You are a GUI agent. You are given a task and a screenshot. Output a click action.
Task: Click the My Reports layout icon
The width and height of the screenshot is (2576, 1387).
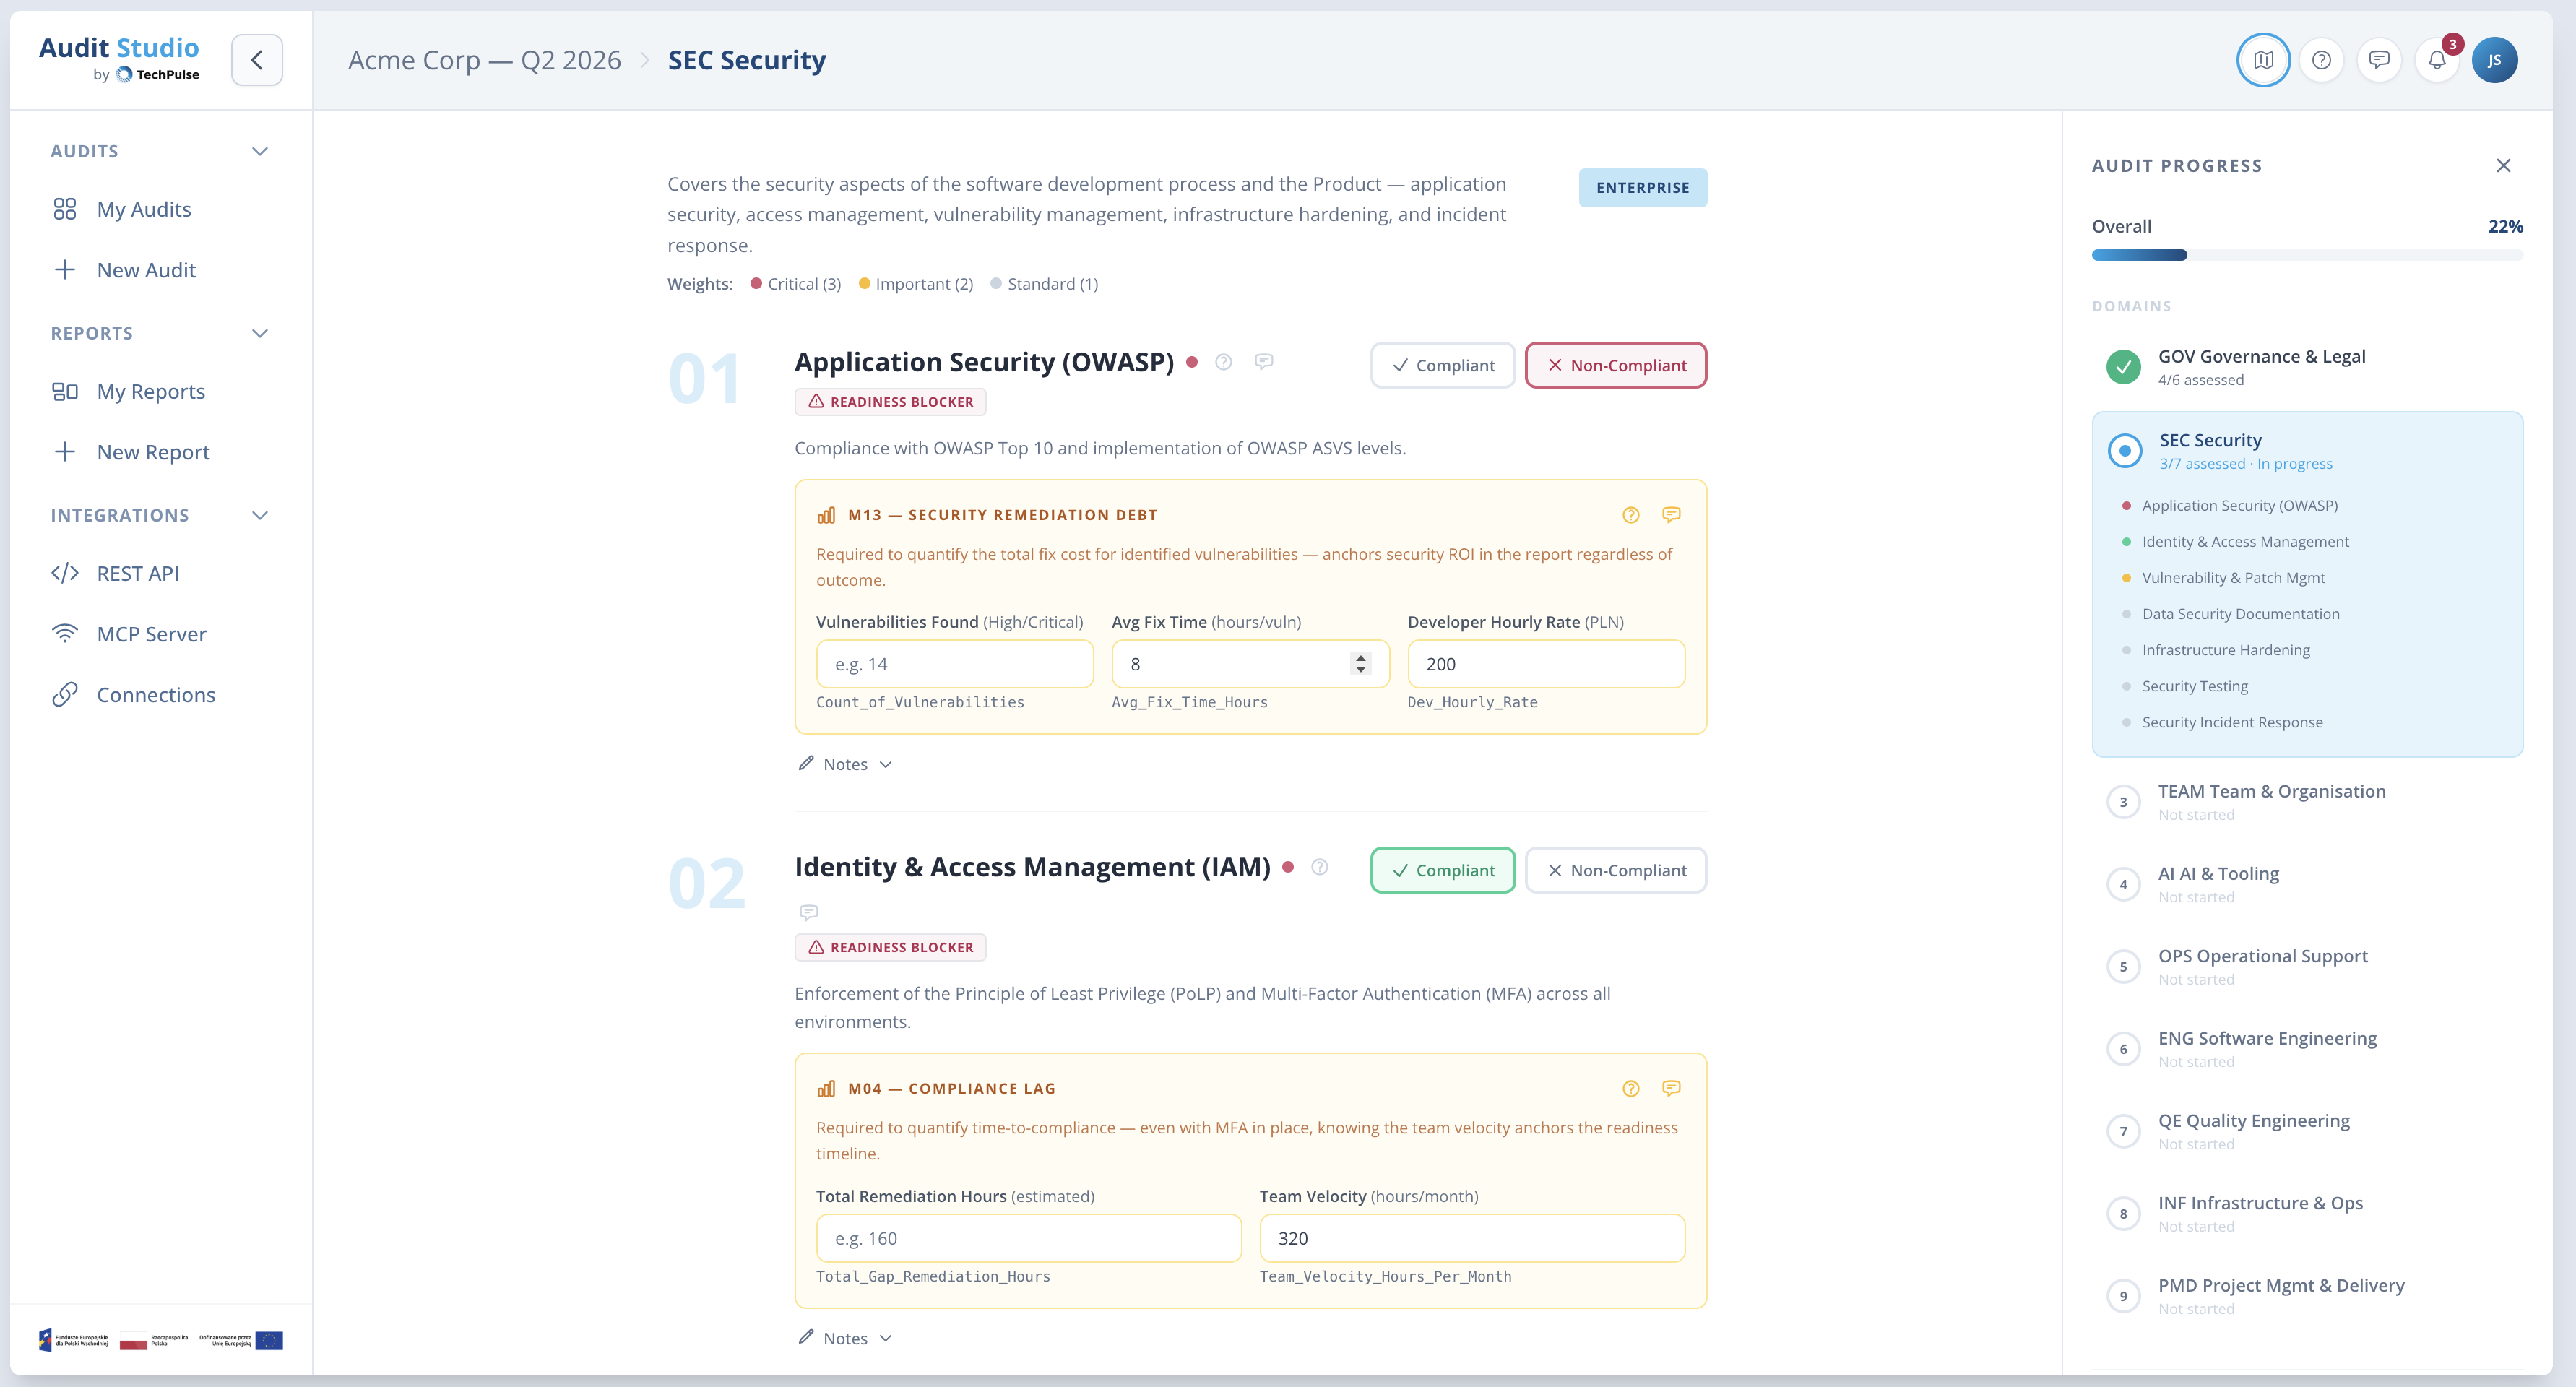[65, 391]
